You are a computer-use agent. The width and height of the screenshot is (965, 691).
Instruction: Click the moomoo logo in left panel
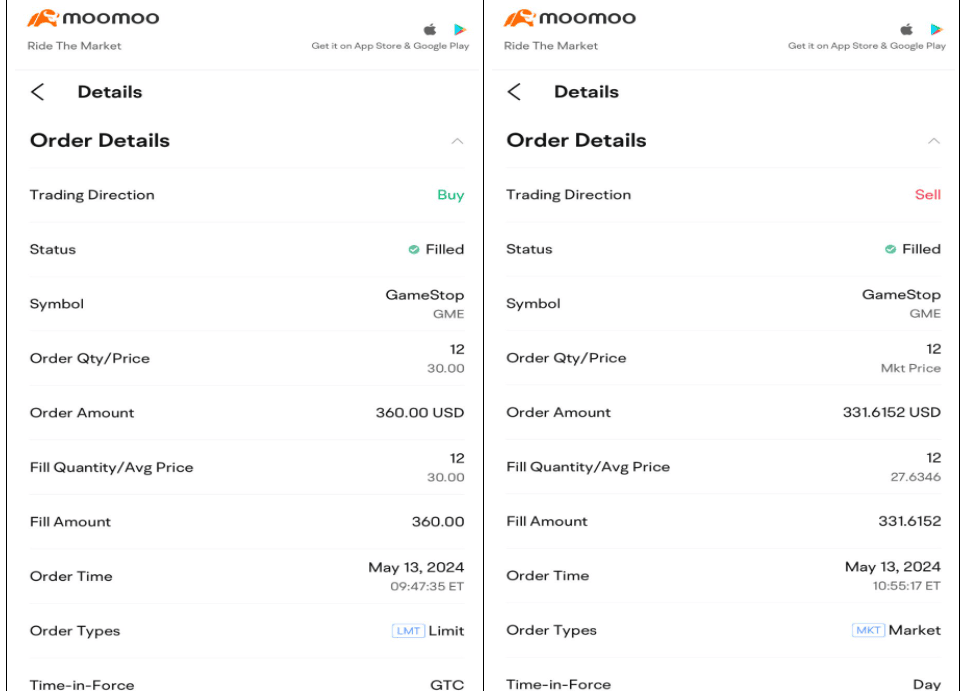(x=92, y=19)
